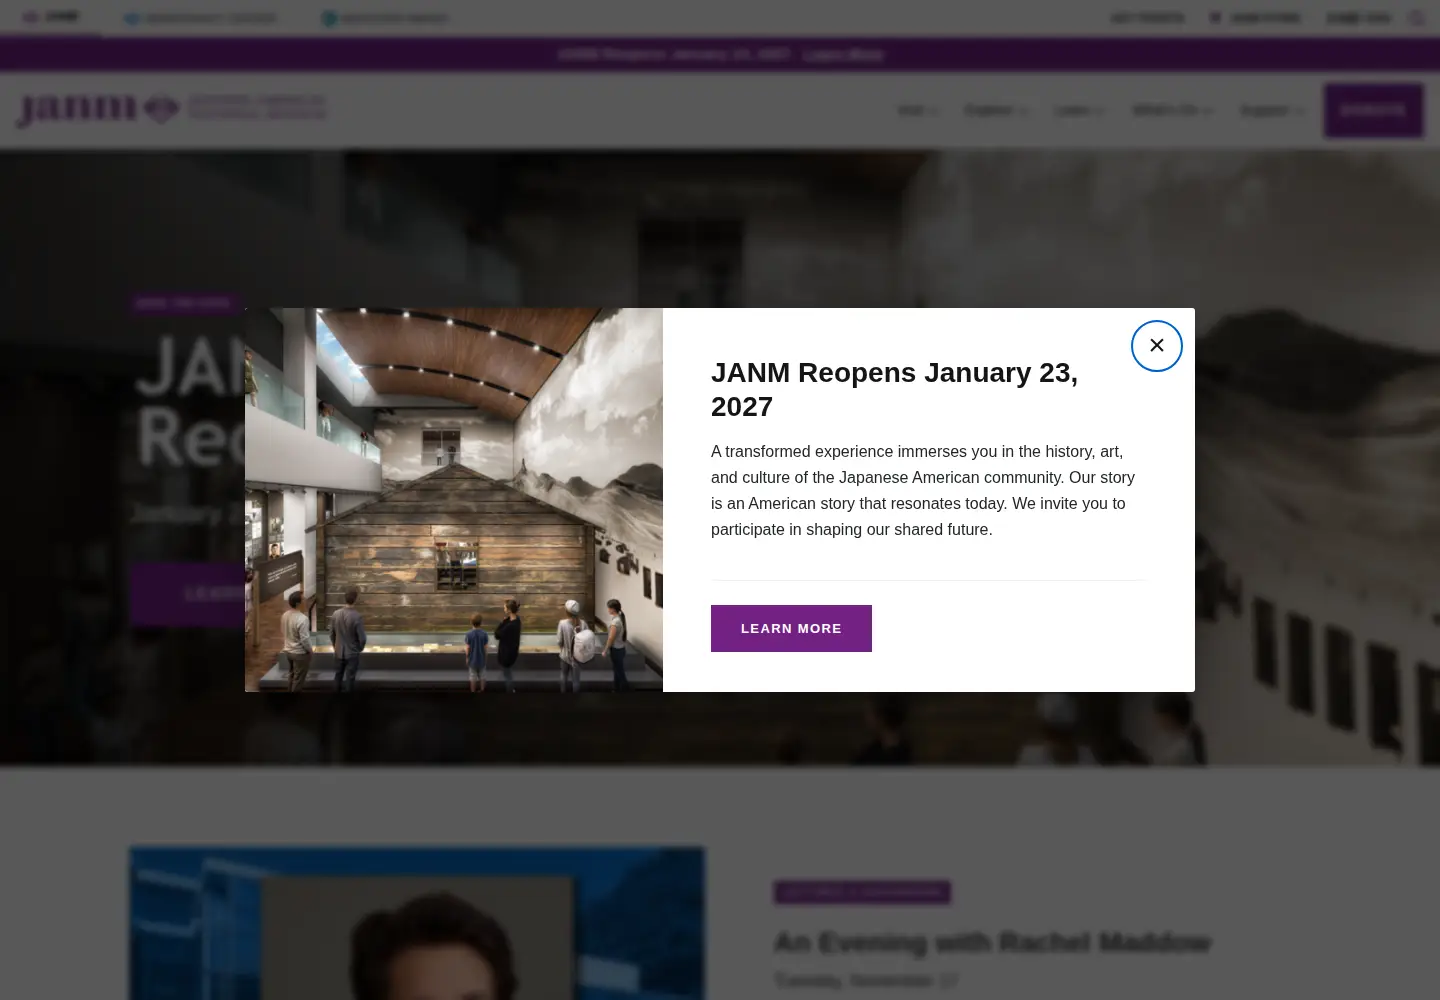Open the search magnifier icon in top bar
Image resolution: width=1440 pixels, height=1000 pixels.
pos(1417,18)
